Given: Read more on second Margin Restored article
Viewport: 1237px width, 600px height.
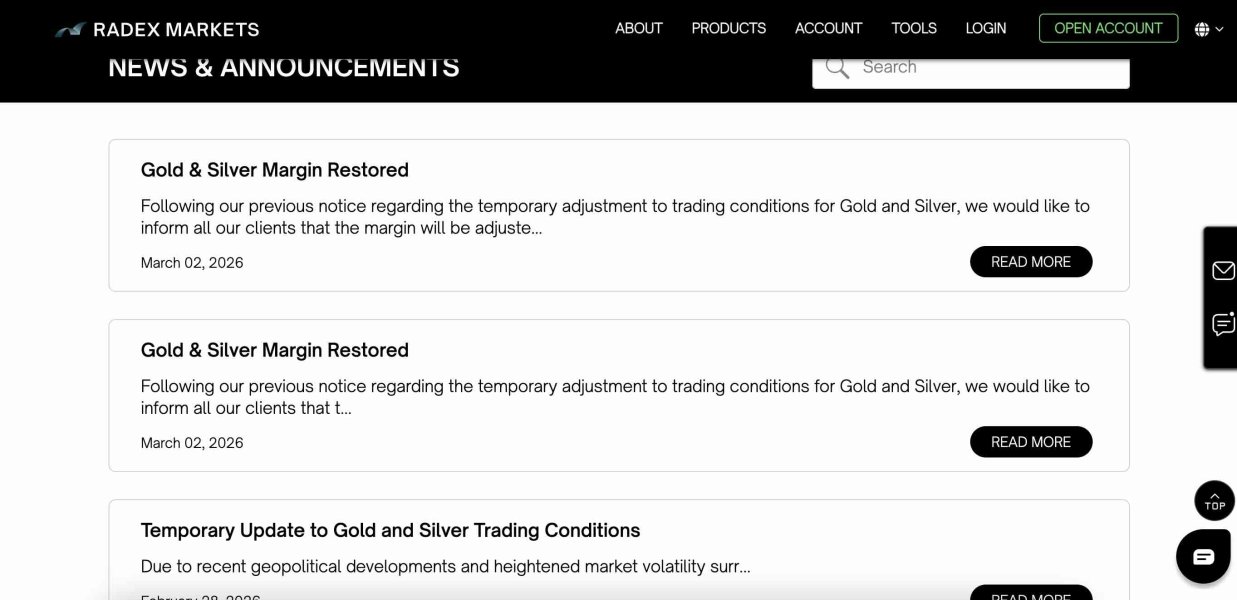Looking at the screenshot, I should [x=1031, y=442].
